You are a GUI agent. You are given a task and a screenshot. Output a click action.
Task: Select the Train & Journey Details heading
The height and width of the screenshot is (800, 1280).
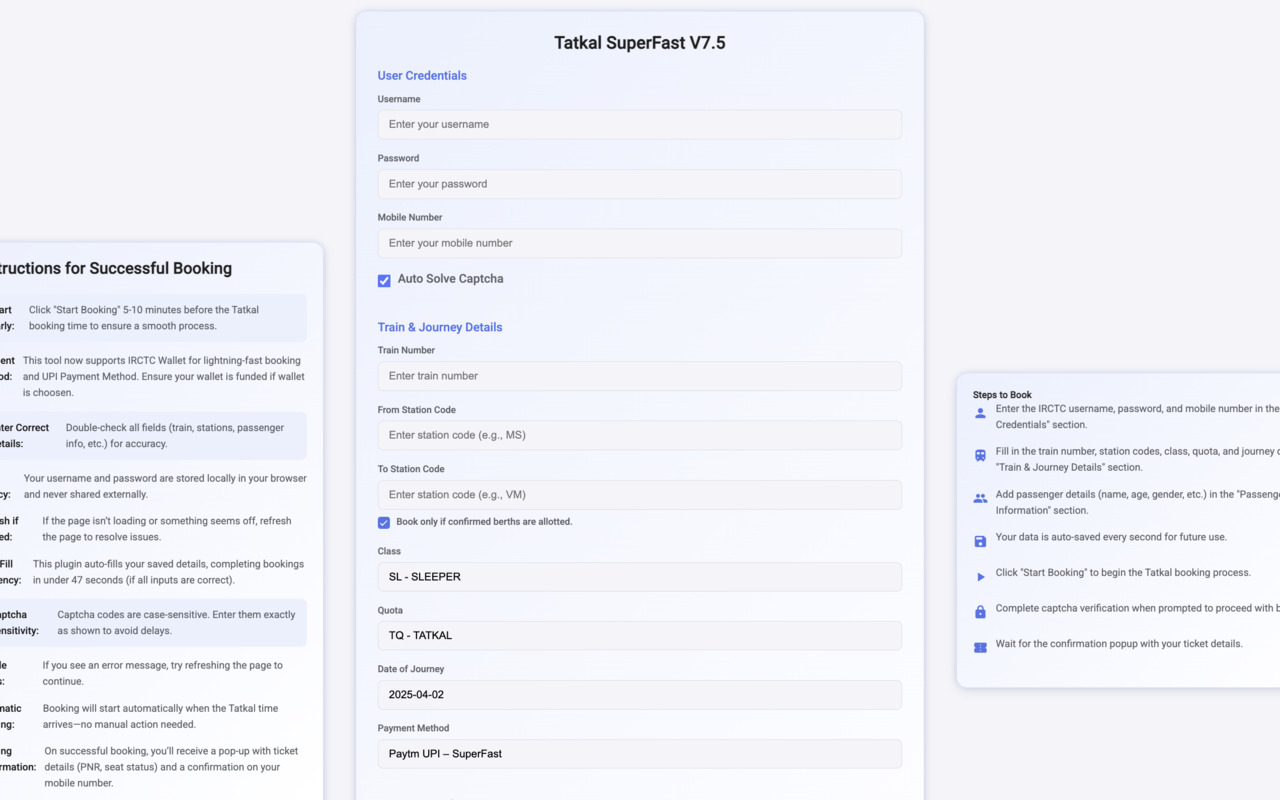tap(440, 327)
